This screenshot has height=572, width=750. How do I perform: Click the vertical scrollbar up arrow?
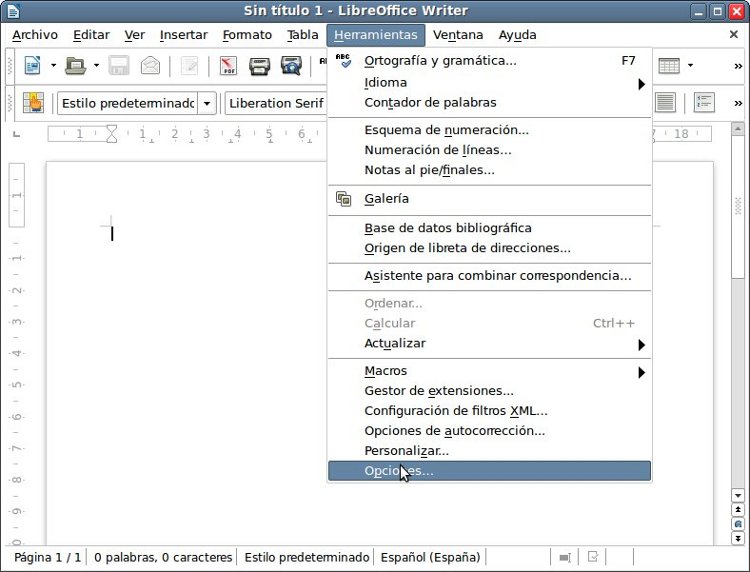click(x=738, y=129)
